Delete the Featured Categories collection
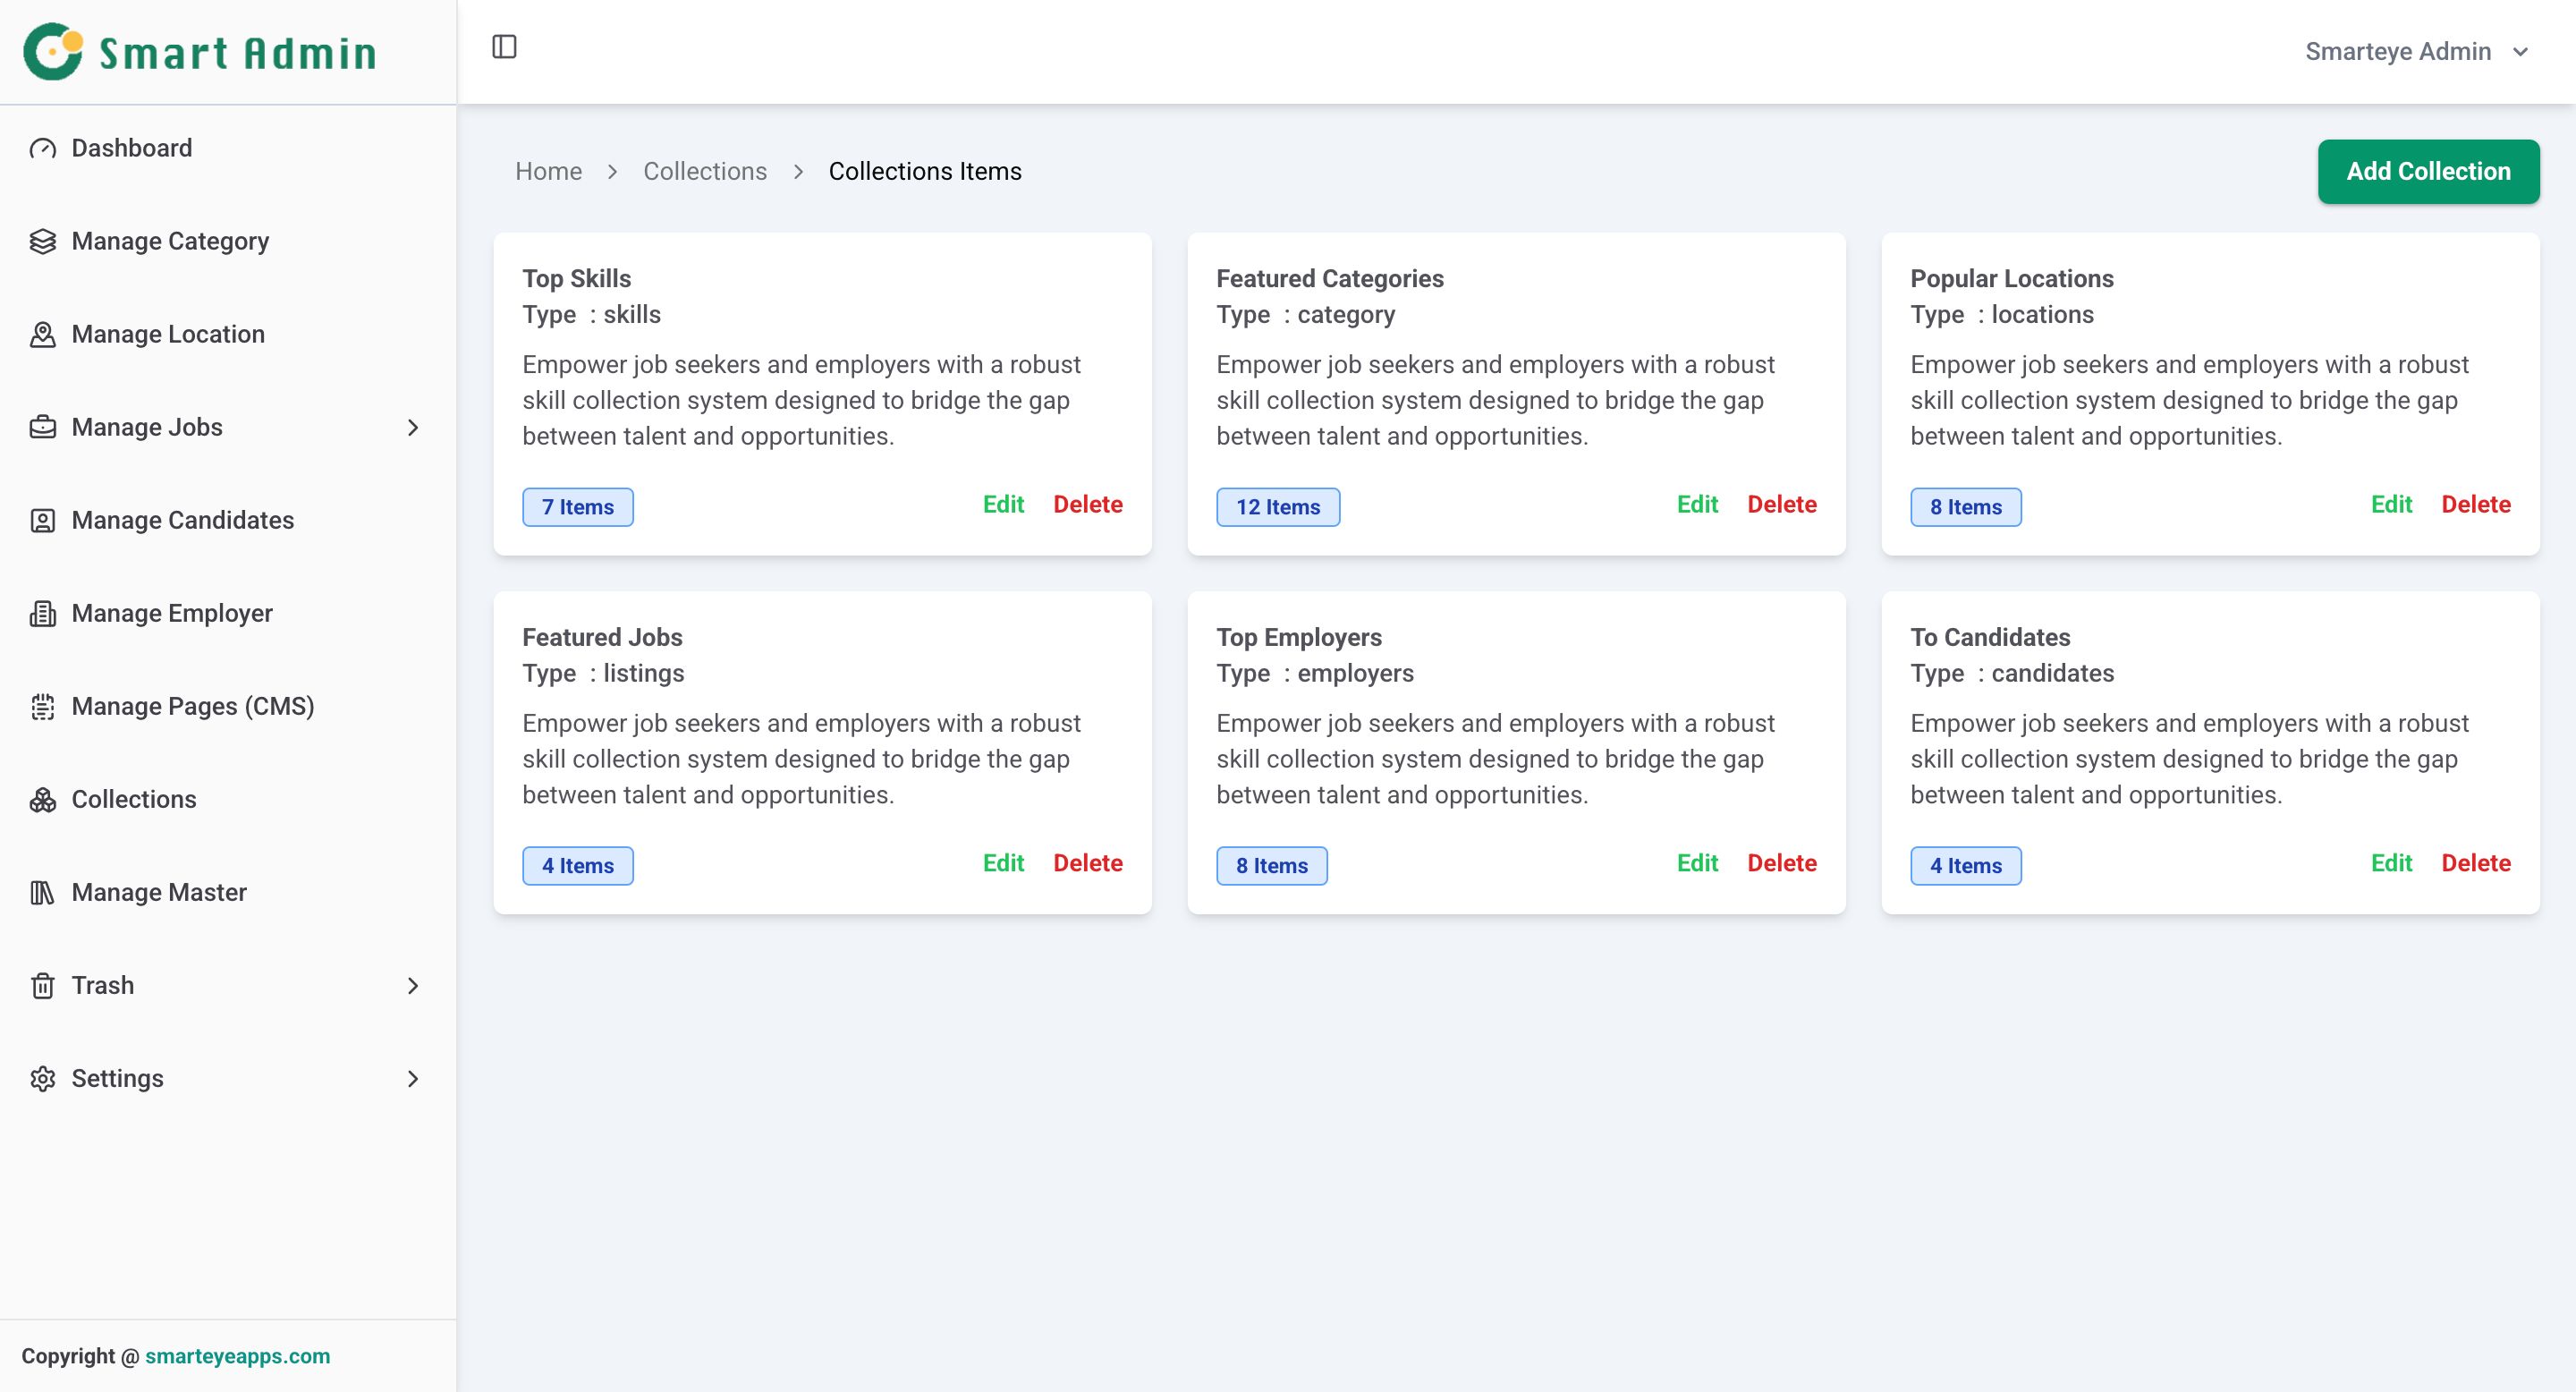The width and height of the screenshot is (2576, 1392). point(1781,505)
